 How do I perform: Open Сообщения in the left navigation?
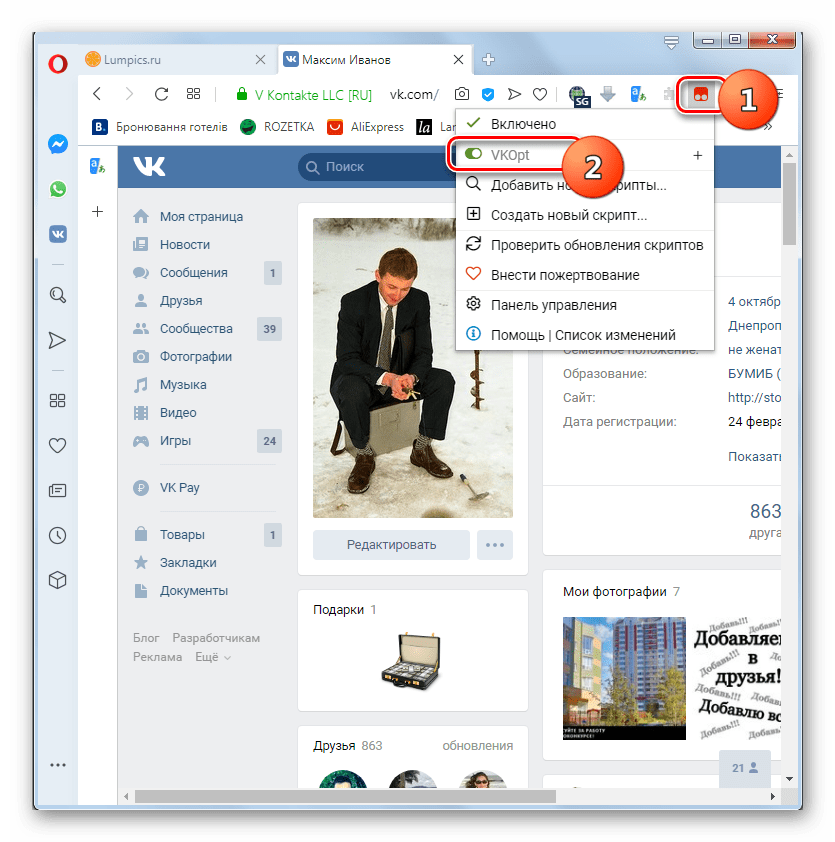click(x=193, y=273)
